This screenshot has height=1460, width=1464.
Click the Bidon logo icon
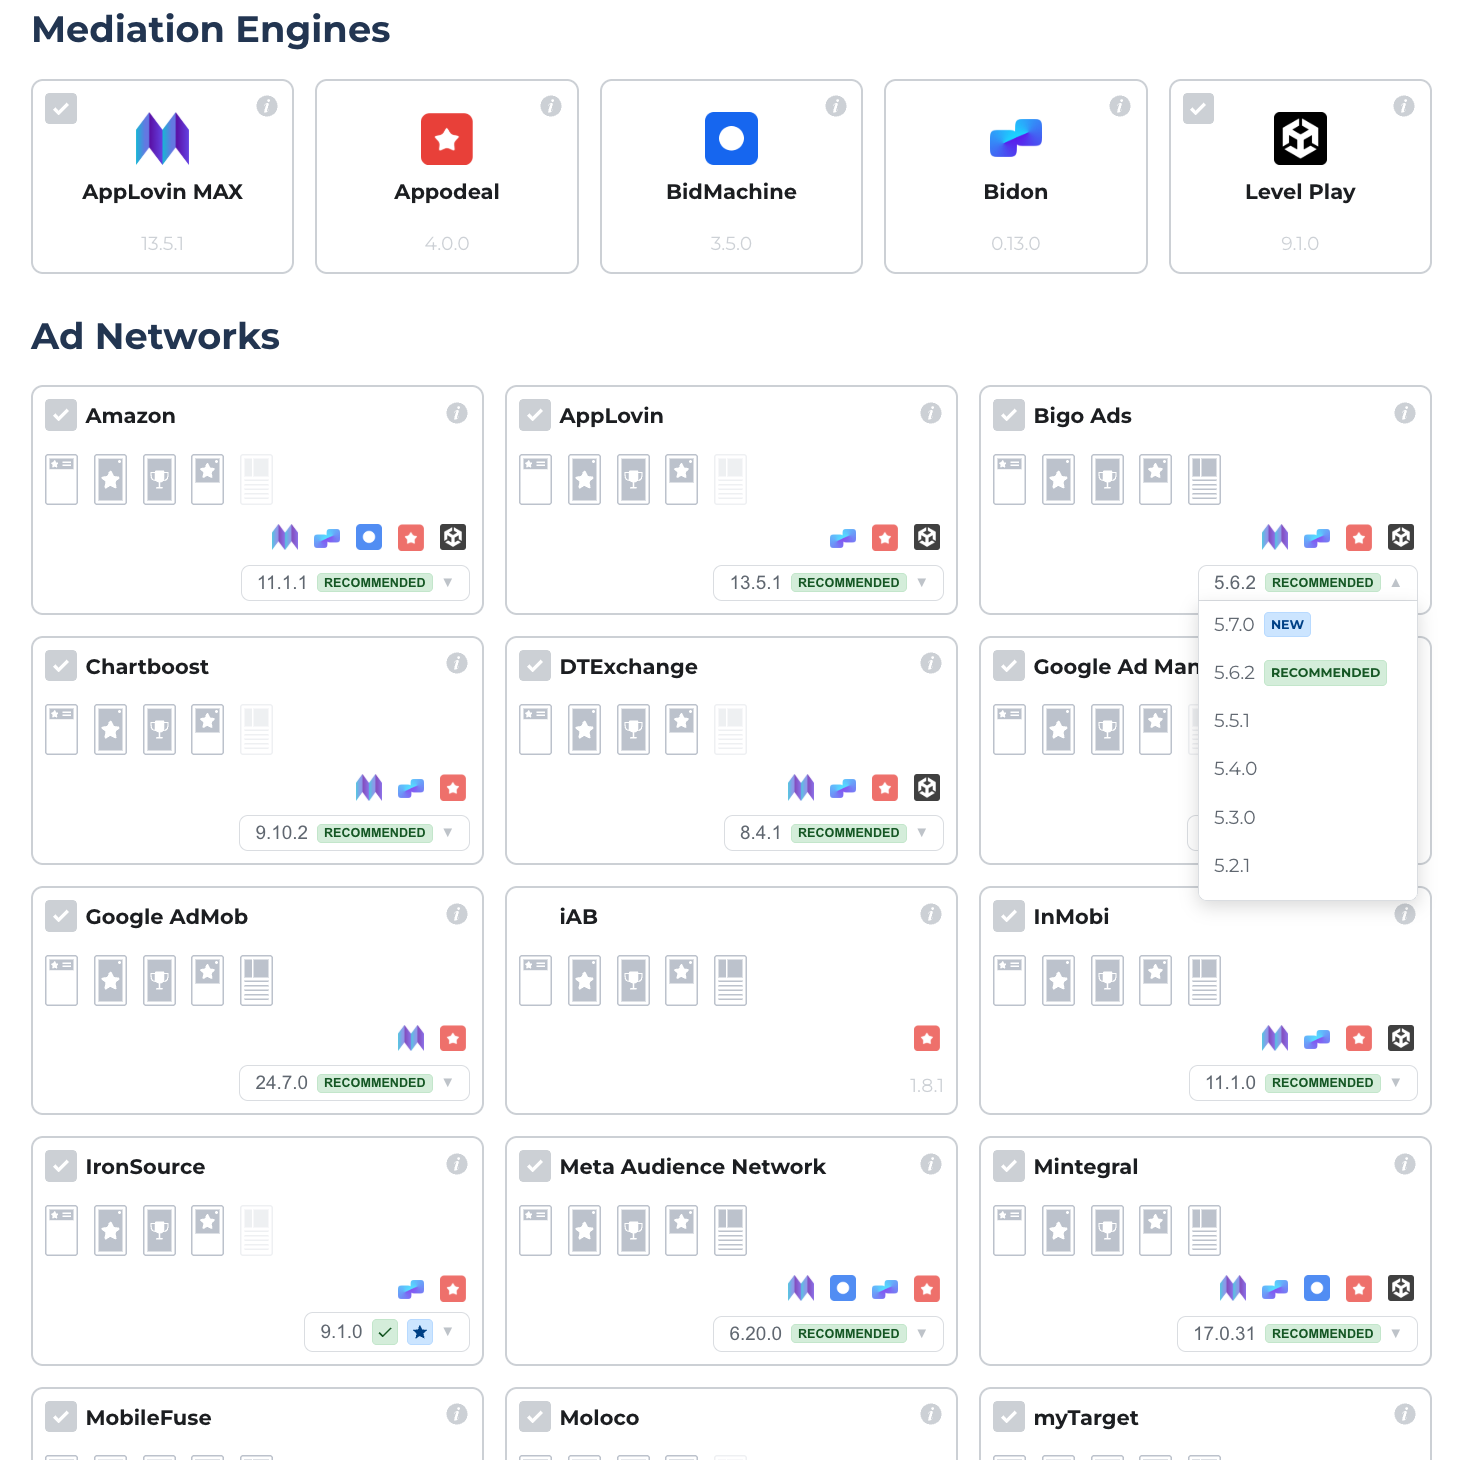[1015, 138]
